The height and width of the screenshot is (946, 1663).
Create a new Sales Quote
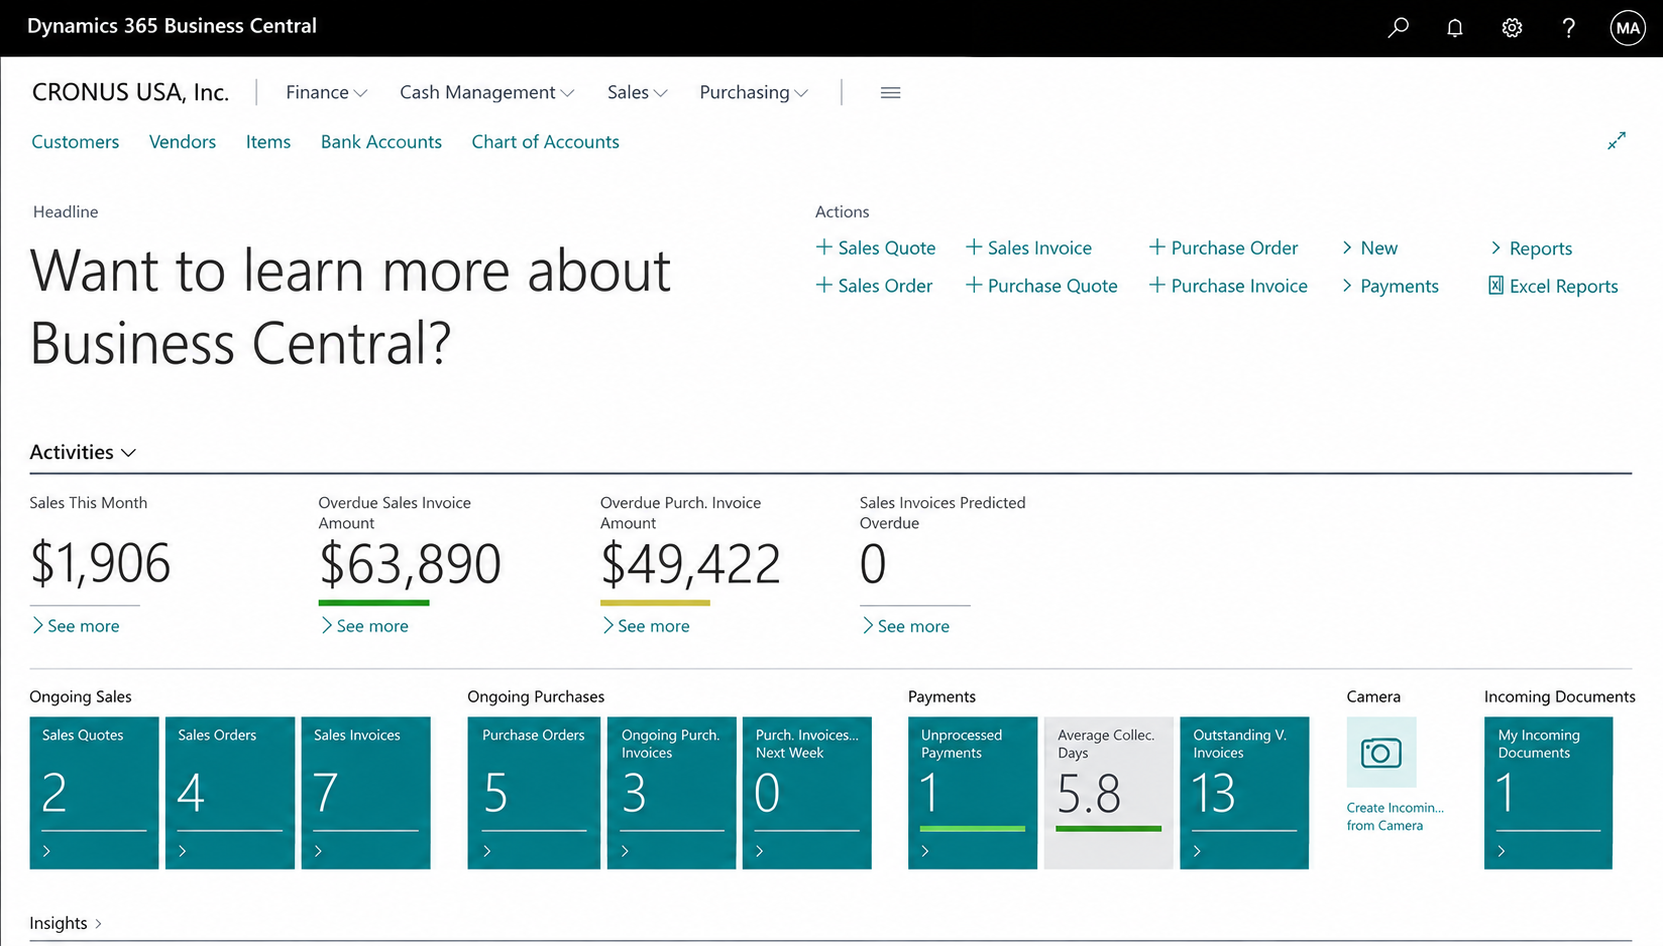point(875,248)
